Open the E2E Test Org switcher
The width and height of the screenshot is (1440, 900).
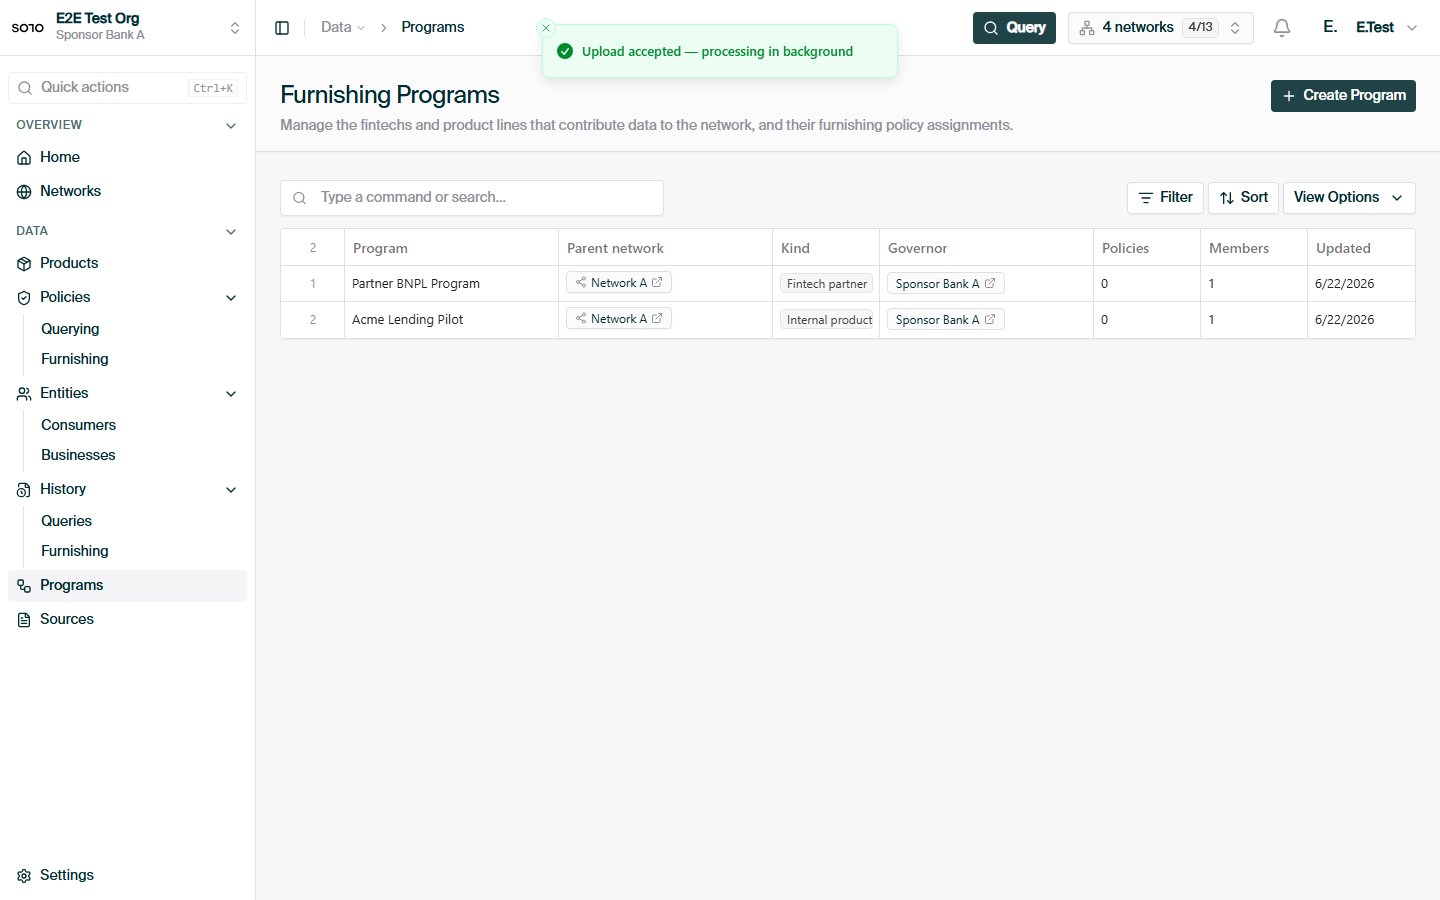click(127, 27)
